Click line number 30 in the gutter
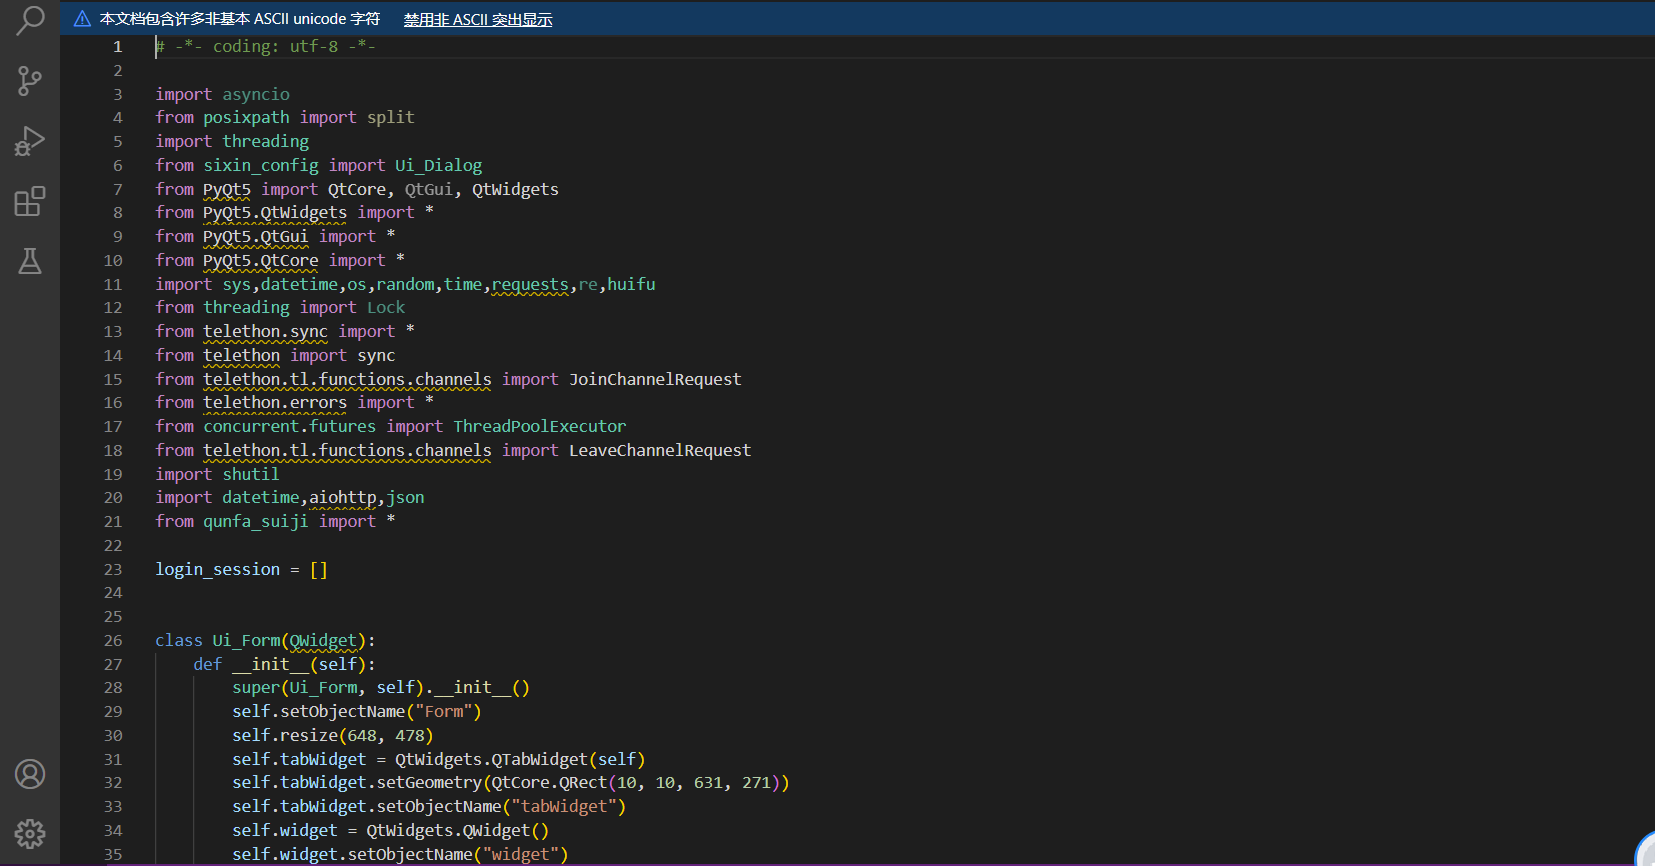This screenshot has width=1655, height=866. (113, 735)
